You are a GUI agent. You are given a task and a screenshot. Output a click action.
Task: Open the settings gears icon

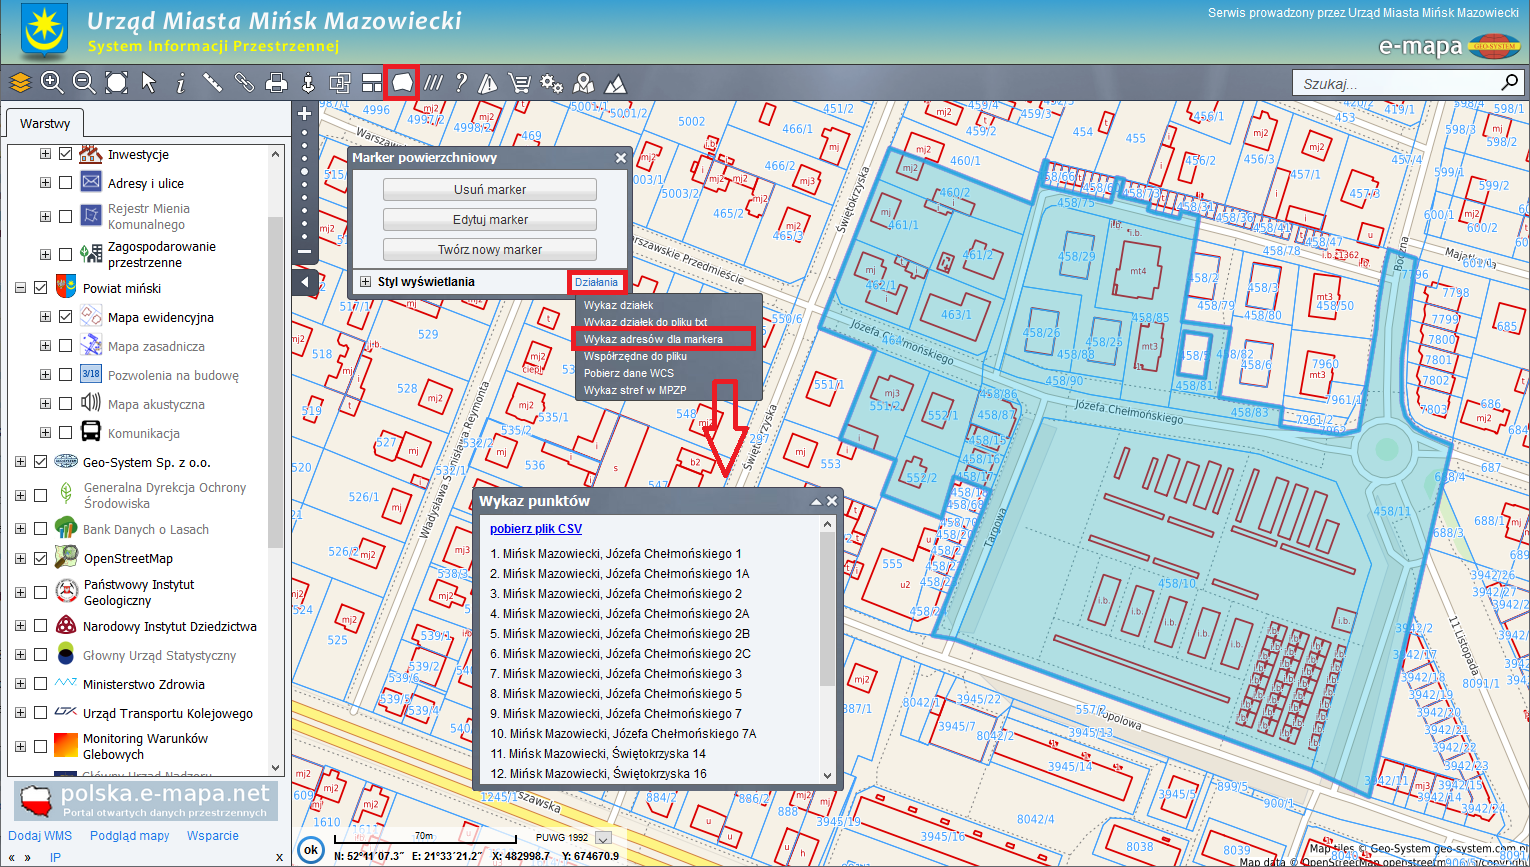click(551, 83)
